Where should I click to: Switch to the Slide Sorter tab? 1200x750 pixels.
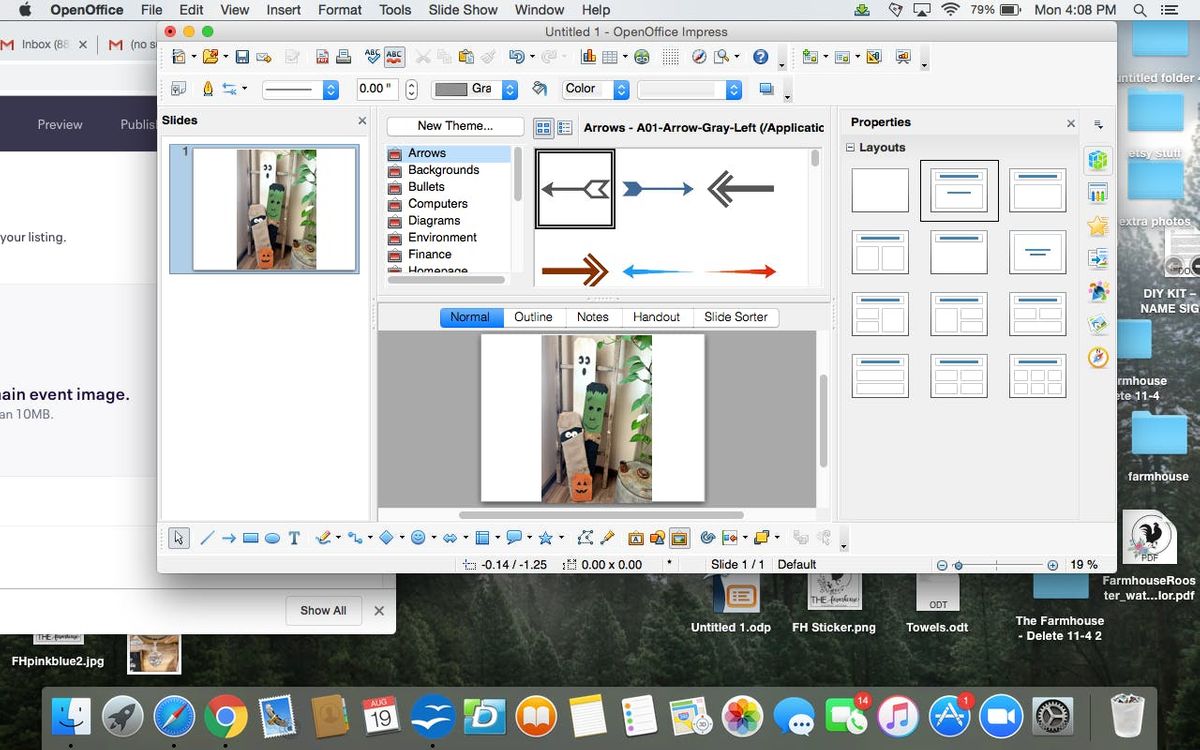[x=736, y=317]
